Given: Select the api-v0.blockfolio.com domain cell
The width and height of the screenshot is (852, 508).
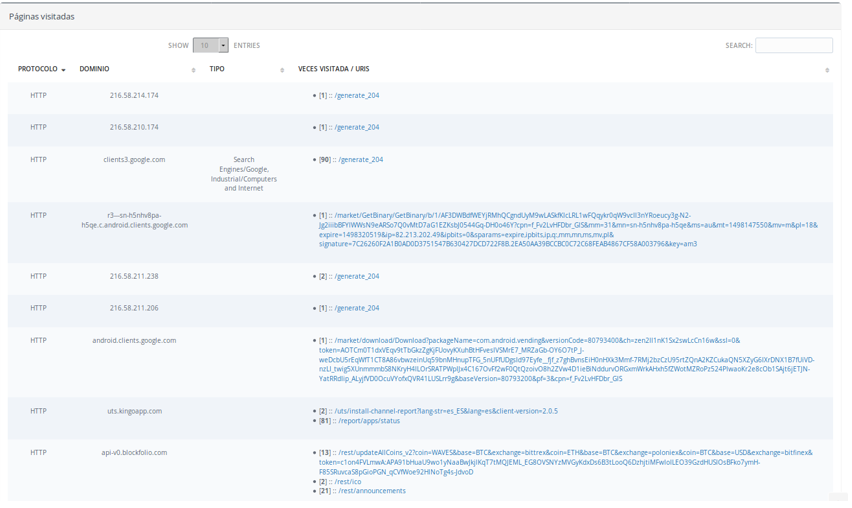Looking at the screenshot, I should 134,453.
